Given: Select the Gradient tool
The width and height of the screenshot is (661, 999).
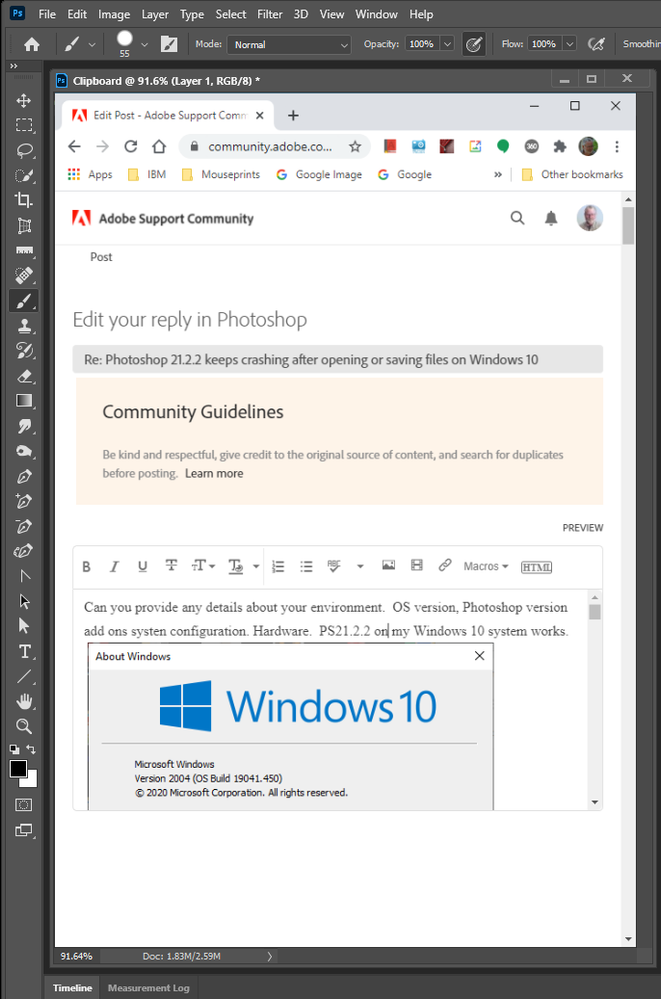Looking at the screenshot, I should click(24, 401).
